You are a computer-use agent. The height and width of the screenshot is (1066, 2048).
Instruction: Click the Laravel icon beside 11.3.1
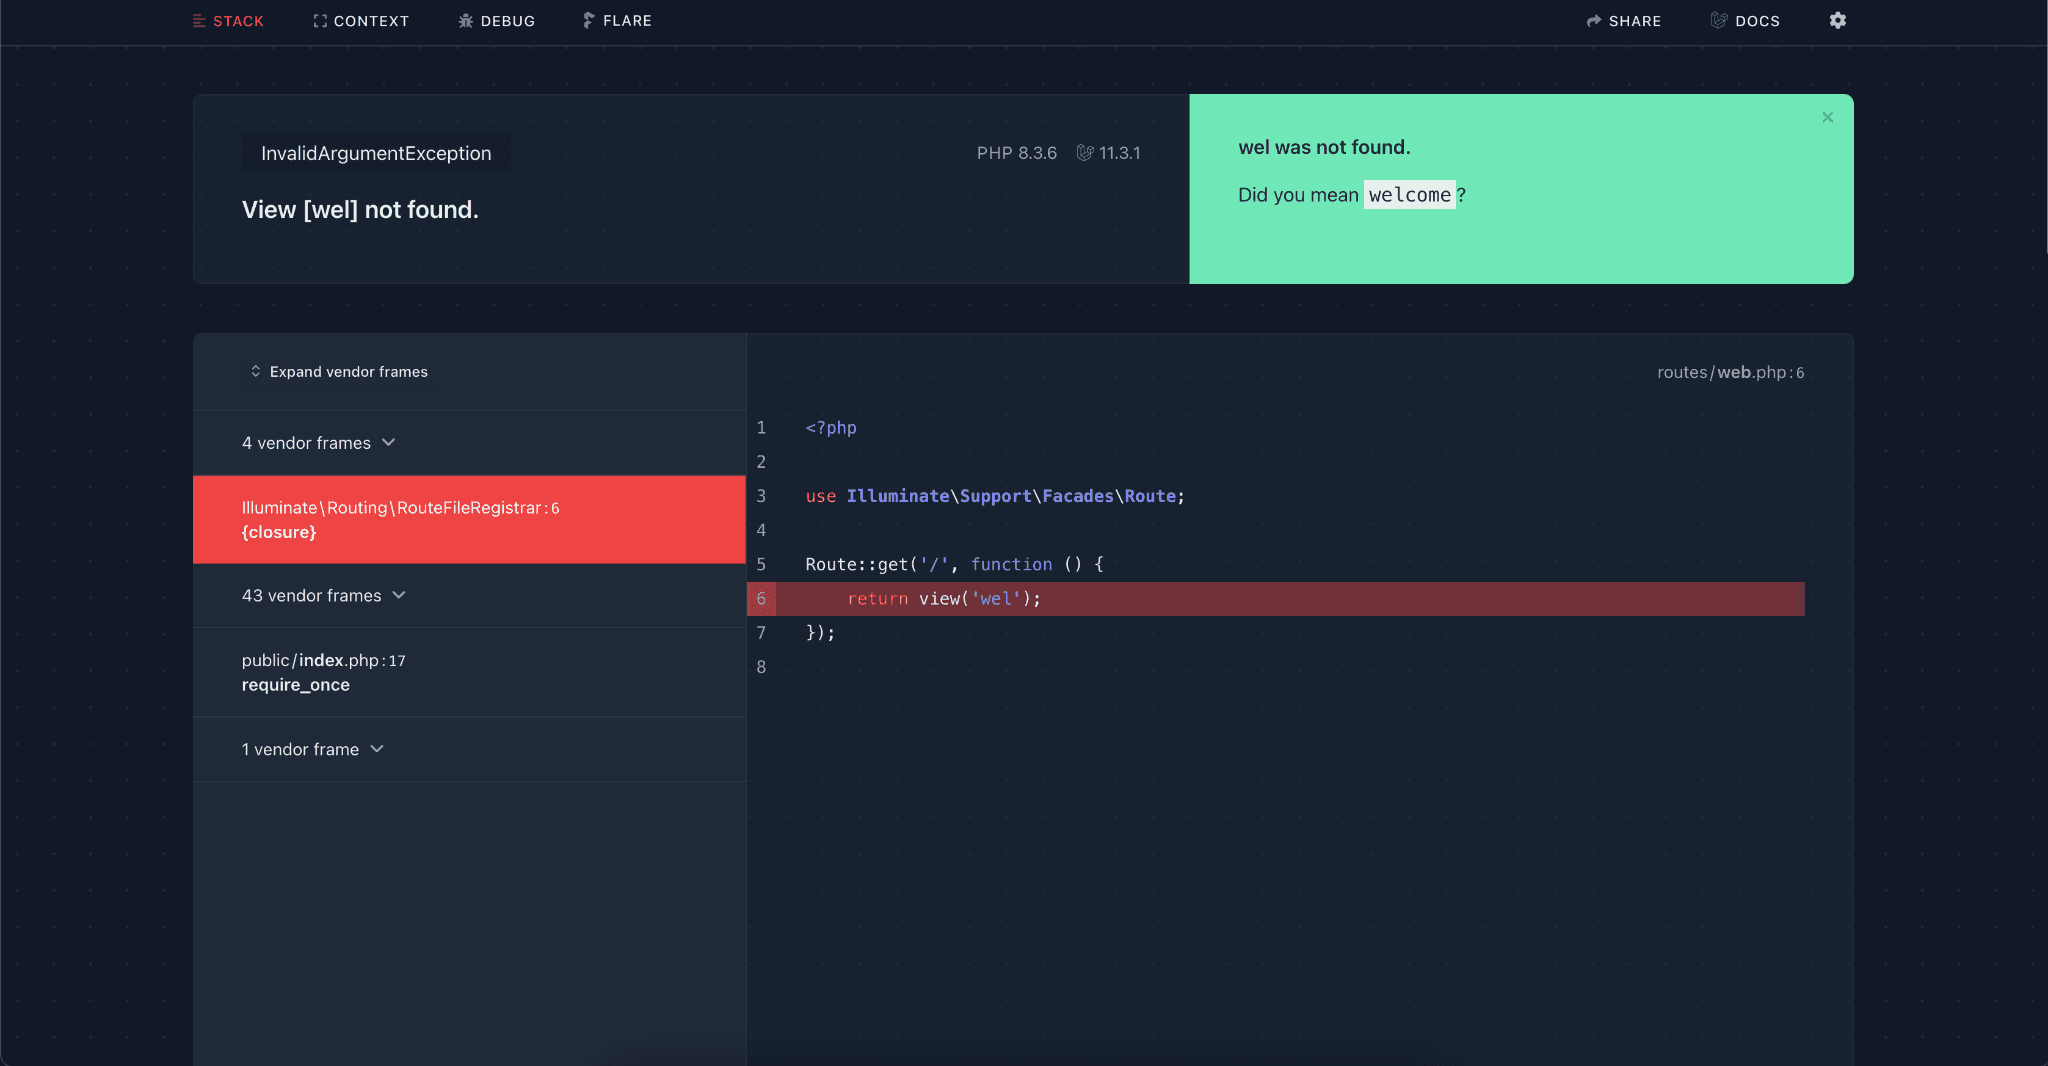1086,152
